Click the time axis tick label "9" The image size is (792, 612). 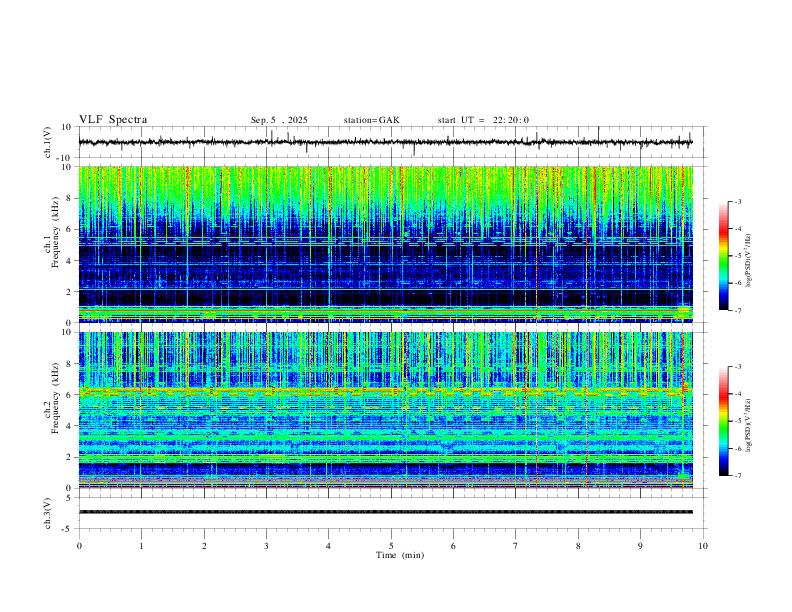point(640,546)
